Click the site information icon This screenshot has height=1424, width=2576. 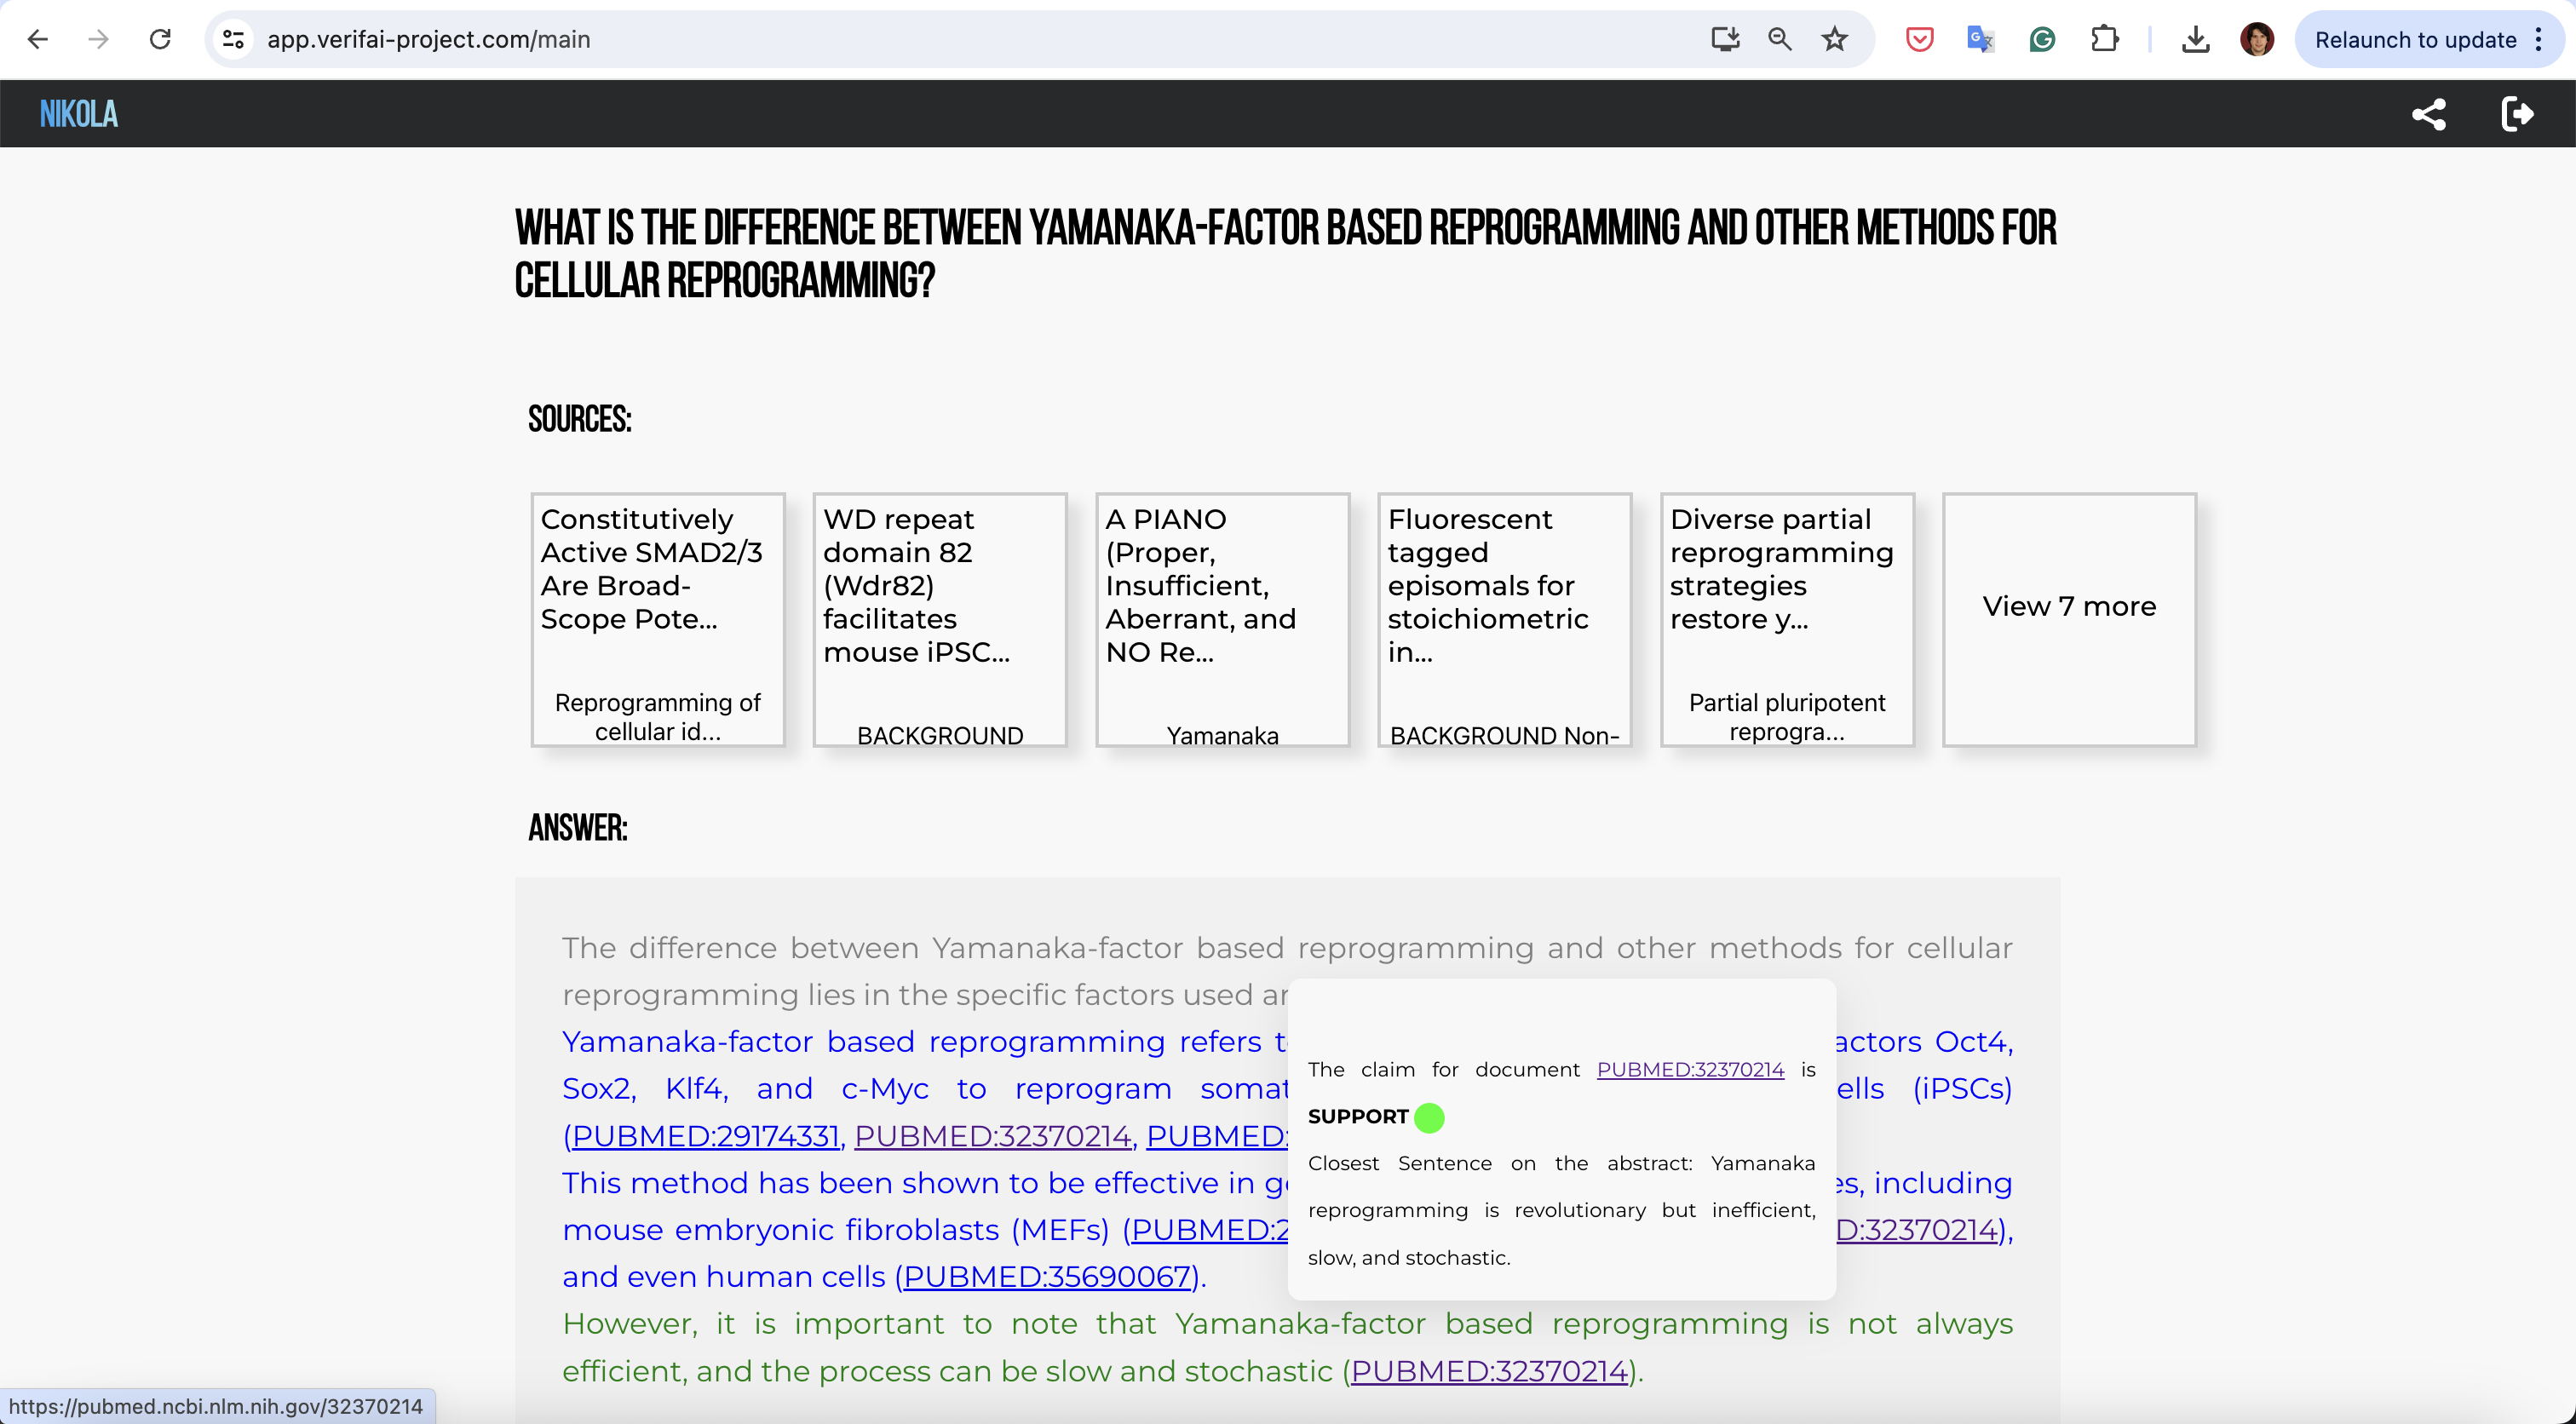(233, 40)
